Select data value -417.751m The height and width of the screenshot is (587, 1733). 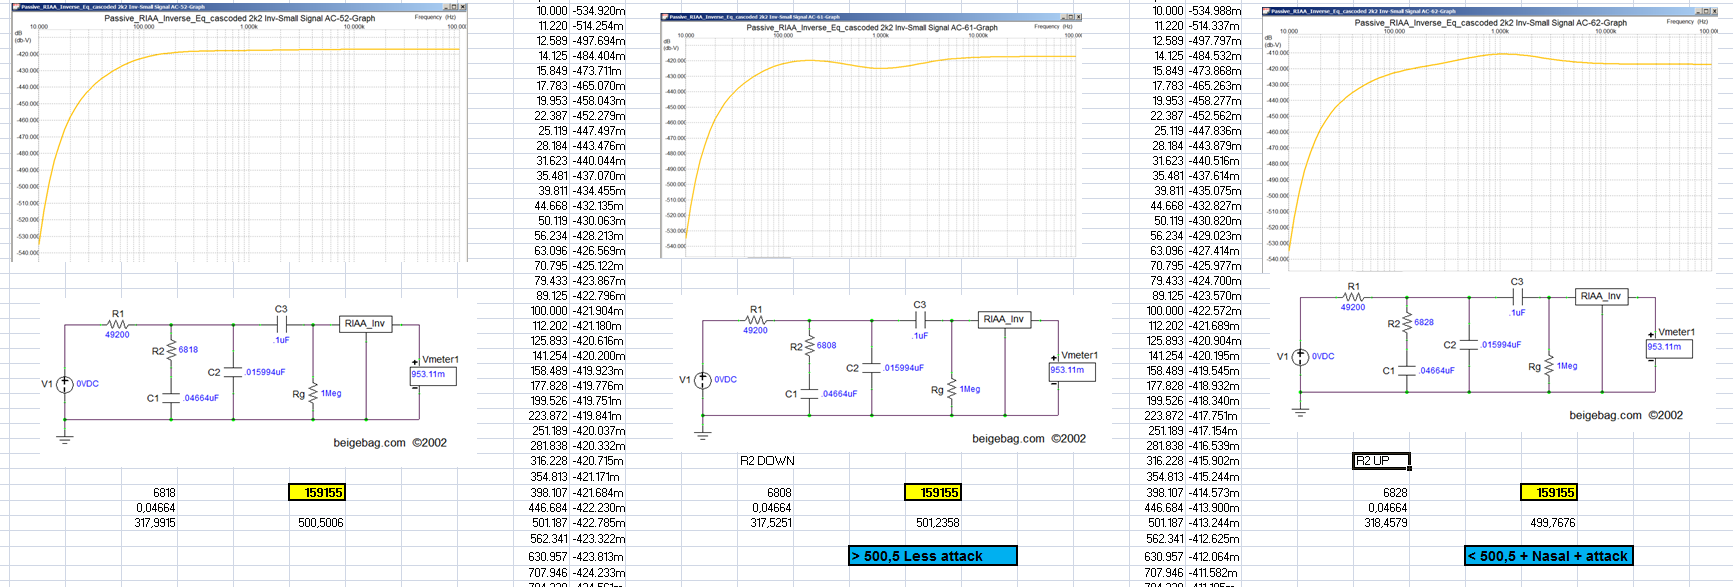pyautogui.click(x=1213, y=416)
